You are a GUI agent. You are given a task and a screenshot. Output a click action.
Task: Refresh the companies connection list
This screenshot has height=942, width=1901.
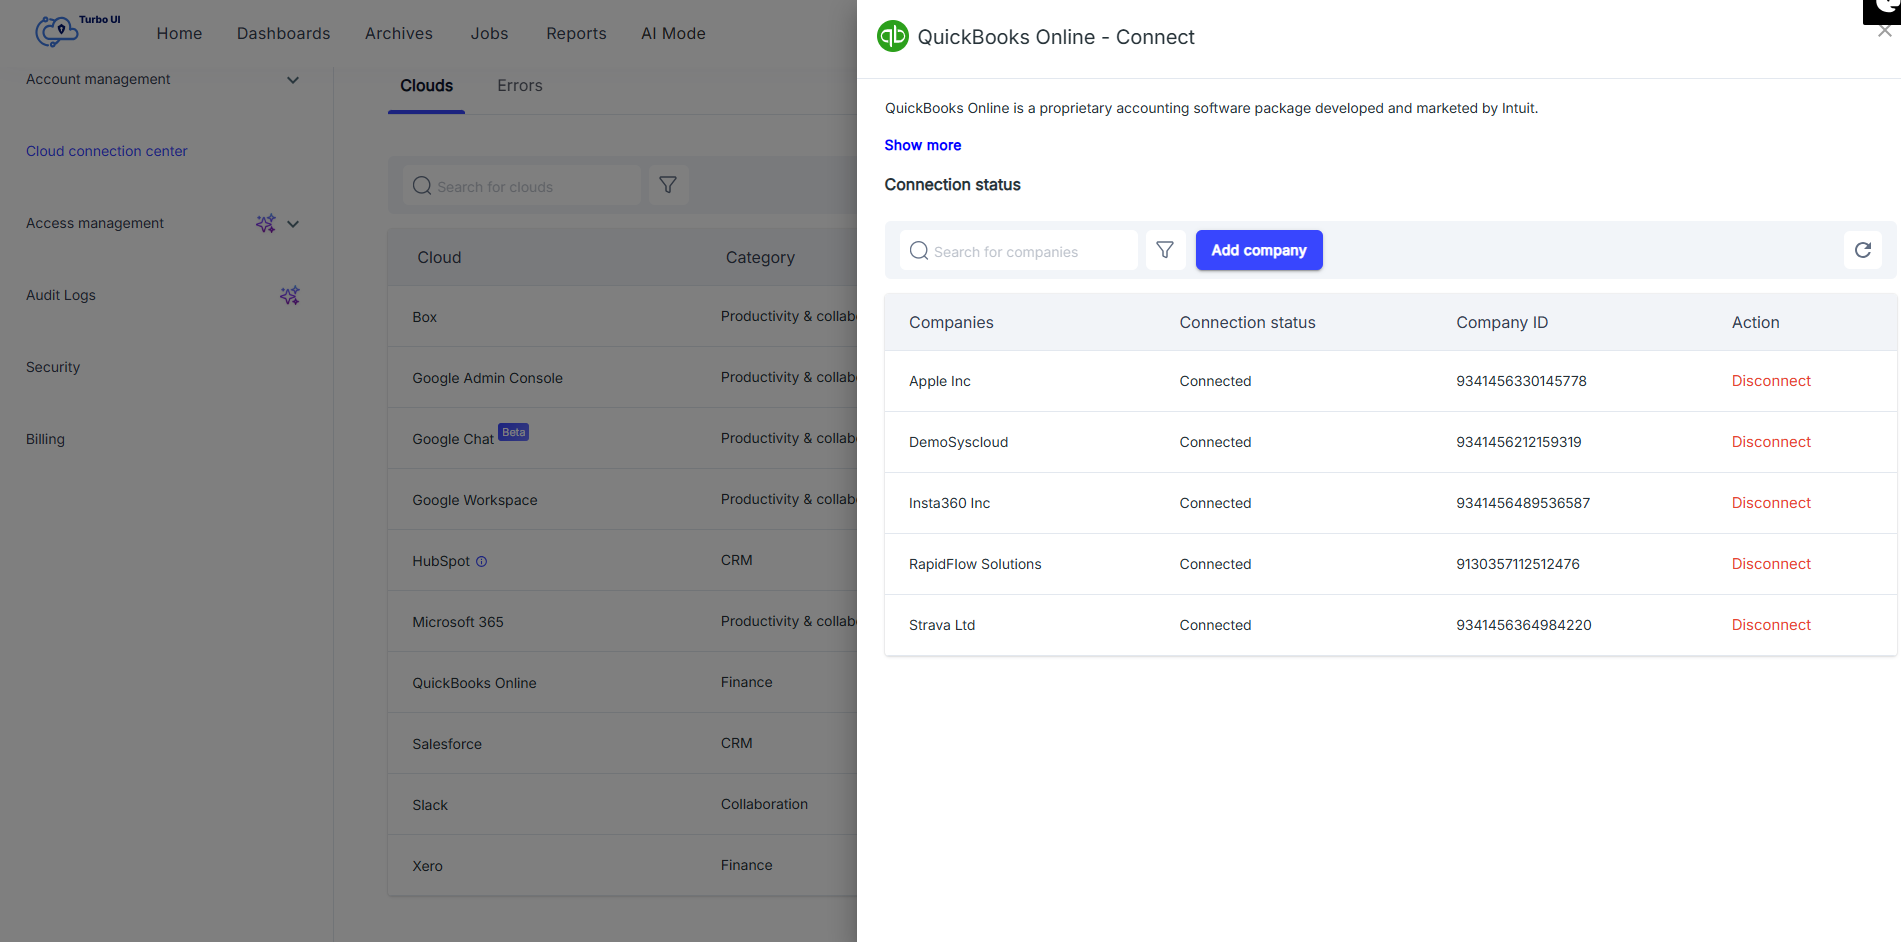1862,250
